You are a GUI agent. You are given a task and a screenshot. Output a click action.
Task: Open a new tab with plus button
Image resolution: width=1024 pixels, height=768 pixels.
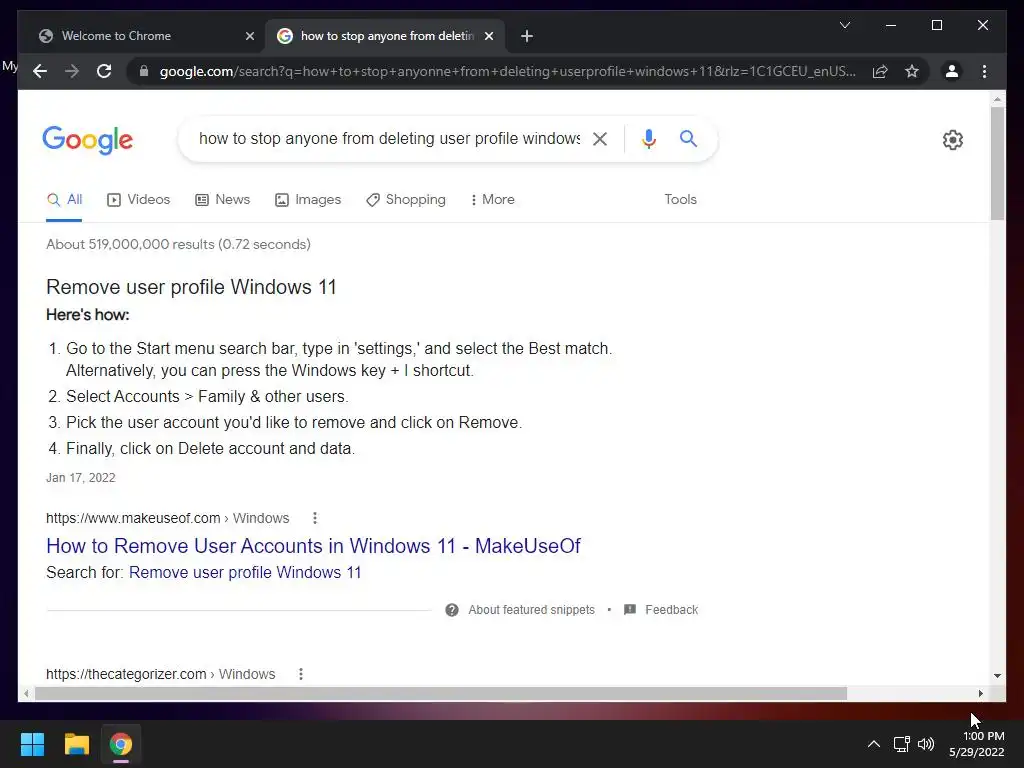[x=527, y=36]
